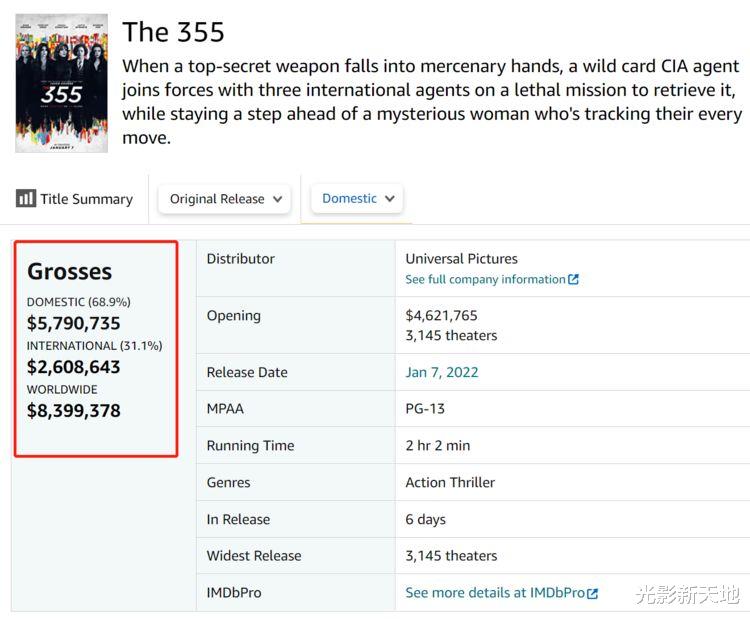
Task: Click the Universal Pictures distributor name
Action: (461, 258)
